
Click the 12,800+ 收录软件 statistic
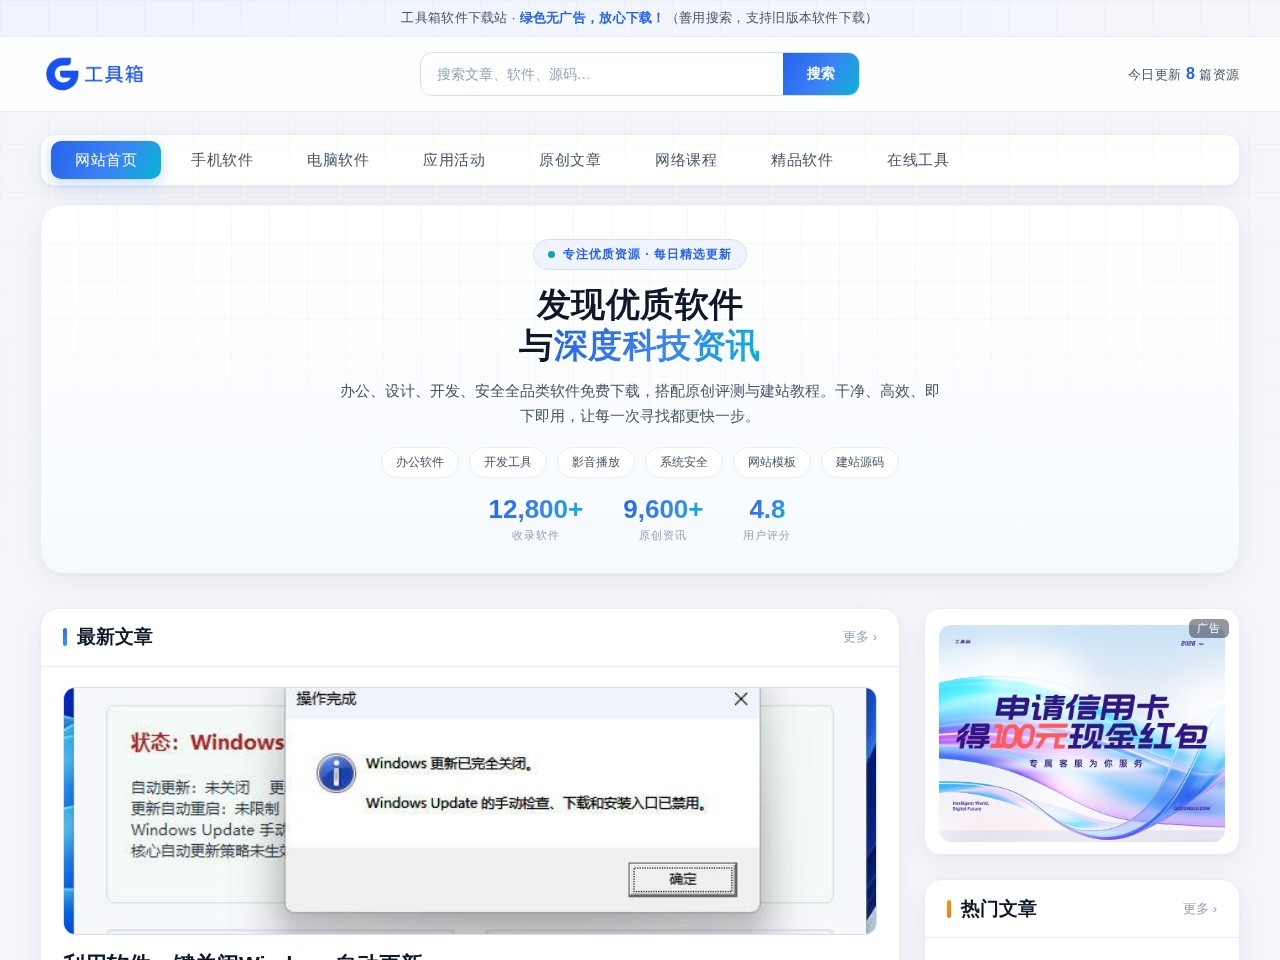click(x=535, y=519)
